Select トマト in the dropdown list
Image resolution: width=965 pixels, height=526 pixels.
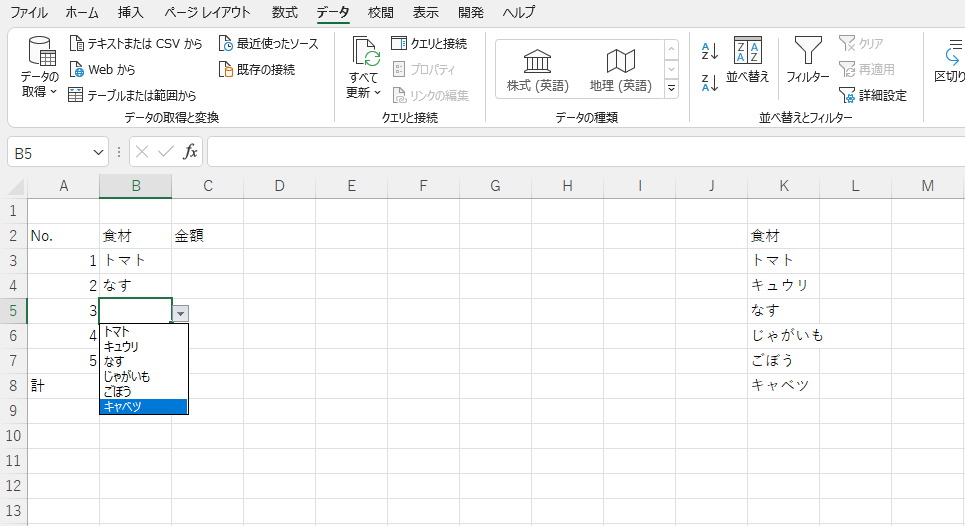tap(143, 332)
